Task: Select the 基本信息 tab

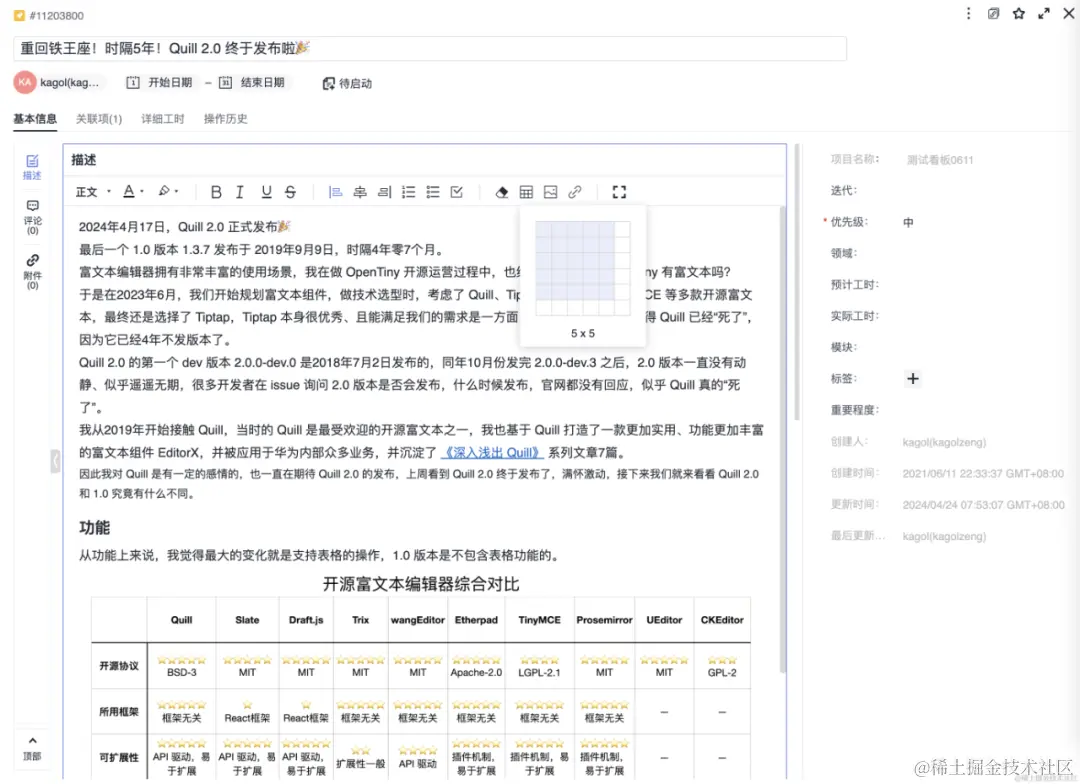Action: [x=35, y=119]
